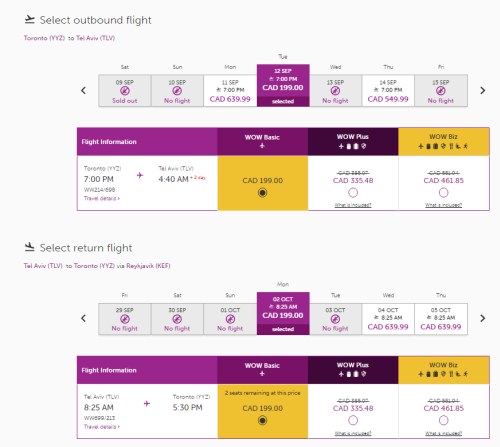
Task: Show later outbound dates with right arrow
Action: 482,90
